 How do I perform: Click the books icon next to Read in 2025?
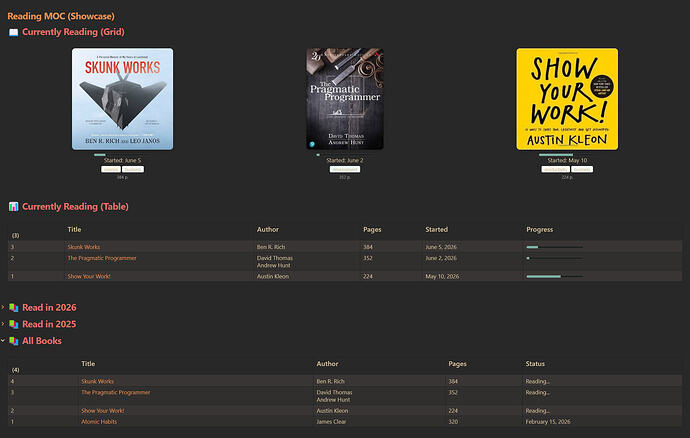click(14, 324)
